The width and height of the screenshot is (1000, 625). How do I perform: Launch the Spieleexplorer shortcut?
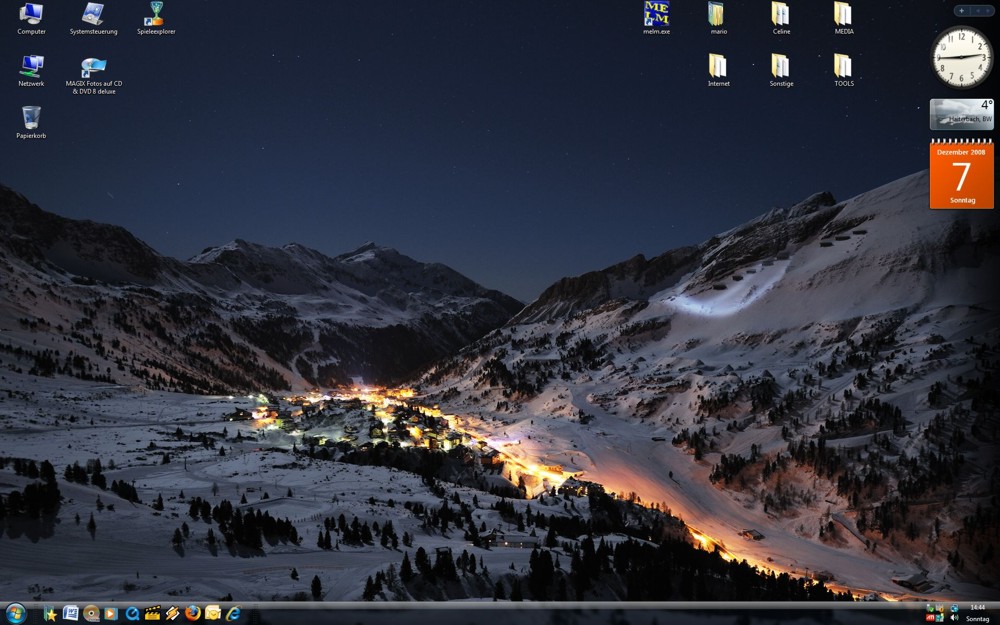[155, 15]
